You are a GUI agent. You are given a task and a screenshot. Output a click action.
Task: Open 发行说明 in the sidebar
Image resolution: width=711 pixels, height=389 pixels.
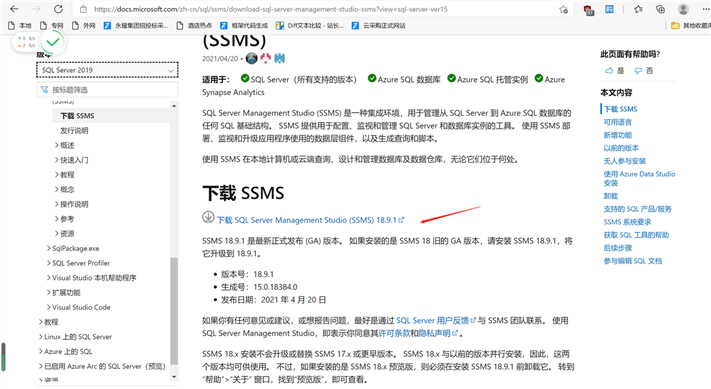pyautogui.click(x=74, y=131)
